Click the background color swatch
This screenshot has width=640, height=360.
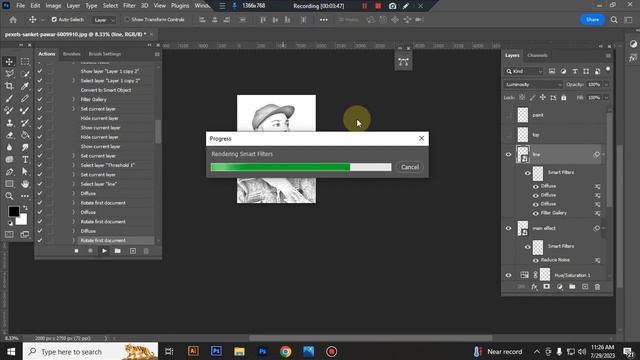pos(22,221)
